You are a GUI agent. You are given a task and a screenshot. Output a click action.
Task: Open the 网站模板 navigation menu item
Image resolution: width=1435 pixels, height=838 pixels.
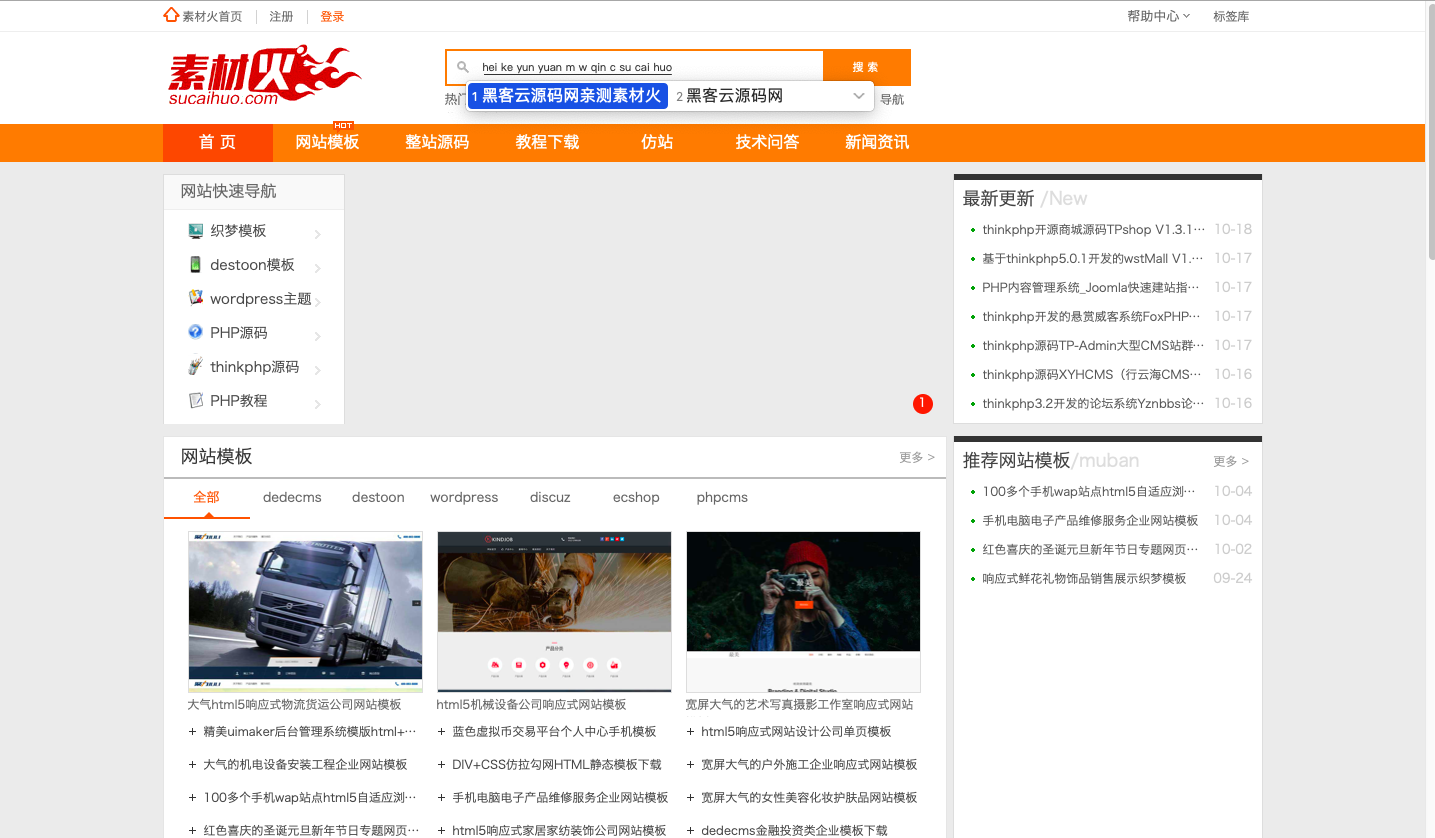pos(327,142)
